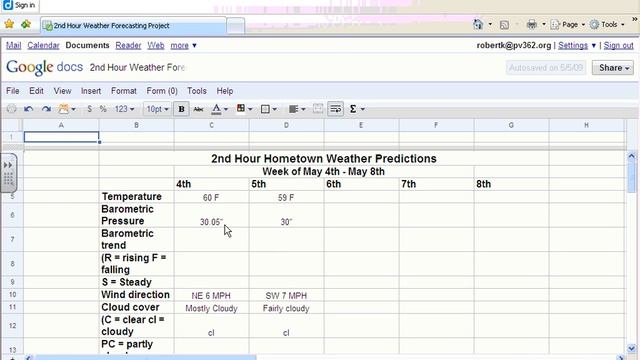Go to Mail link
The image size is (640, 360).
pos(13,45)
